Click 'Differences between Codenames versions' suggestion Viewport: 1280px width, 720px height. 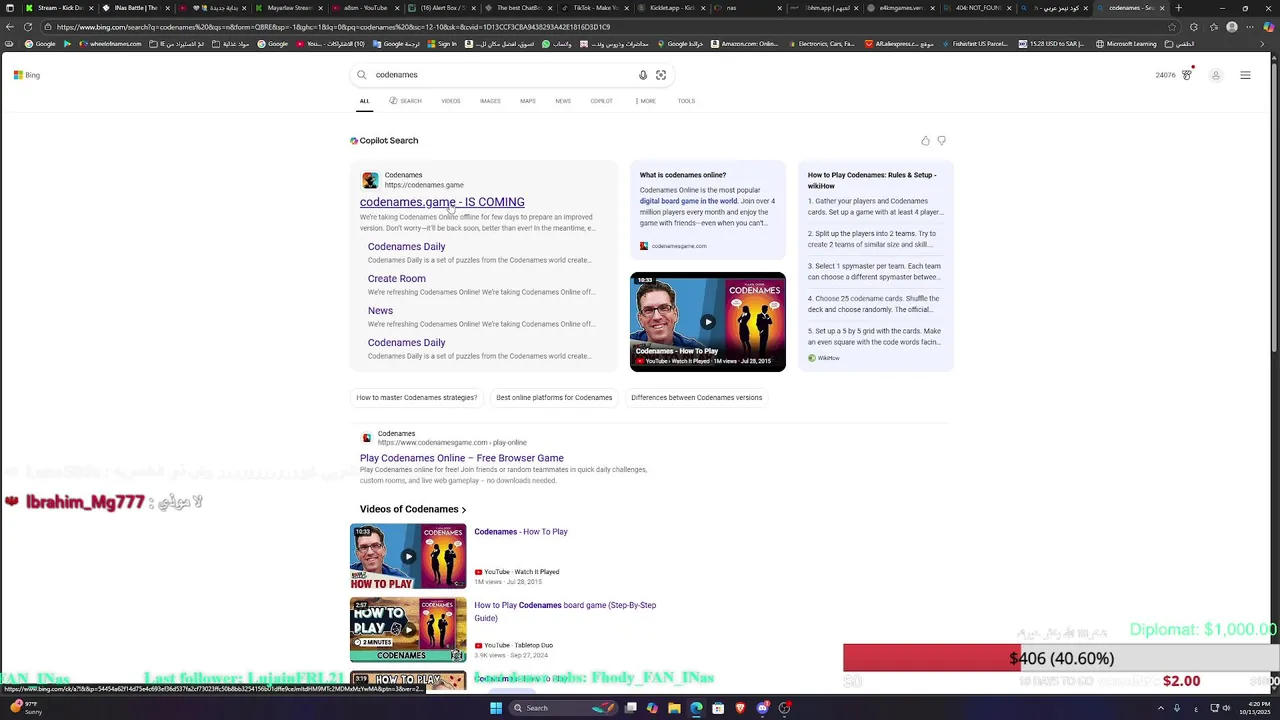[x=696, y=398]
